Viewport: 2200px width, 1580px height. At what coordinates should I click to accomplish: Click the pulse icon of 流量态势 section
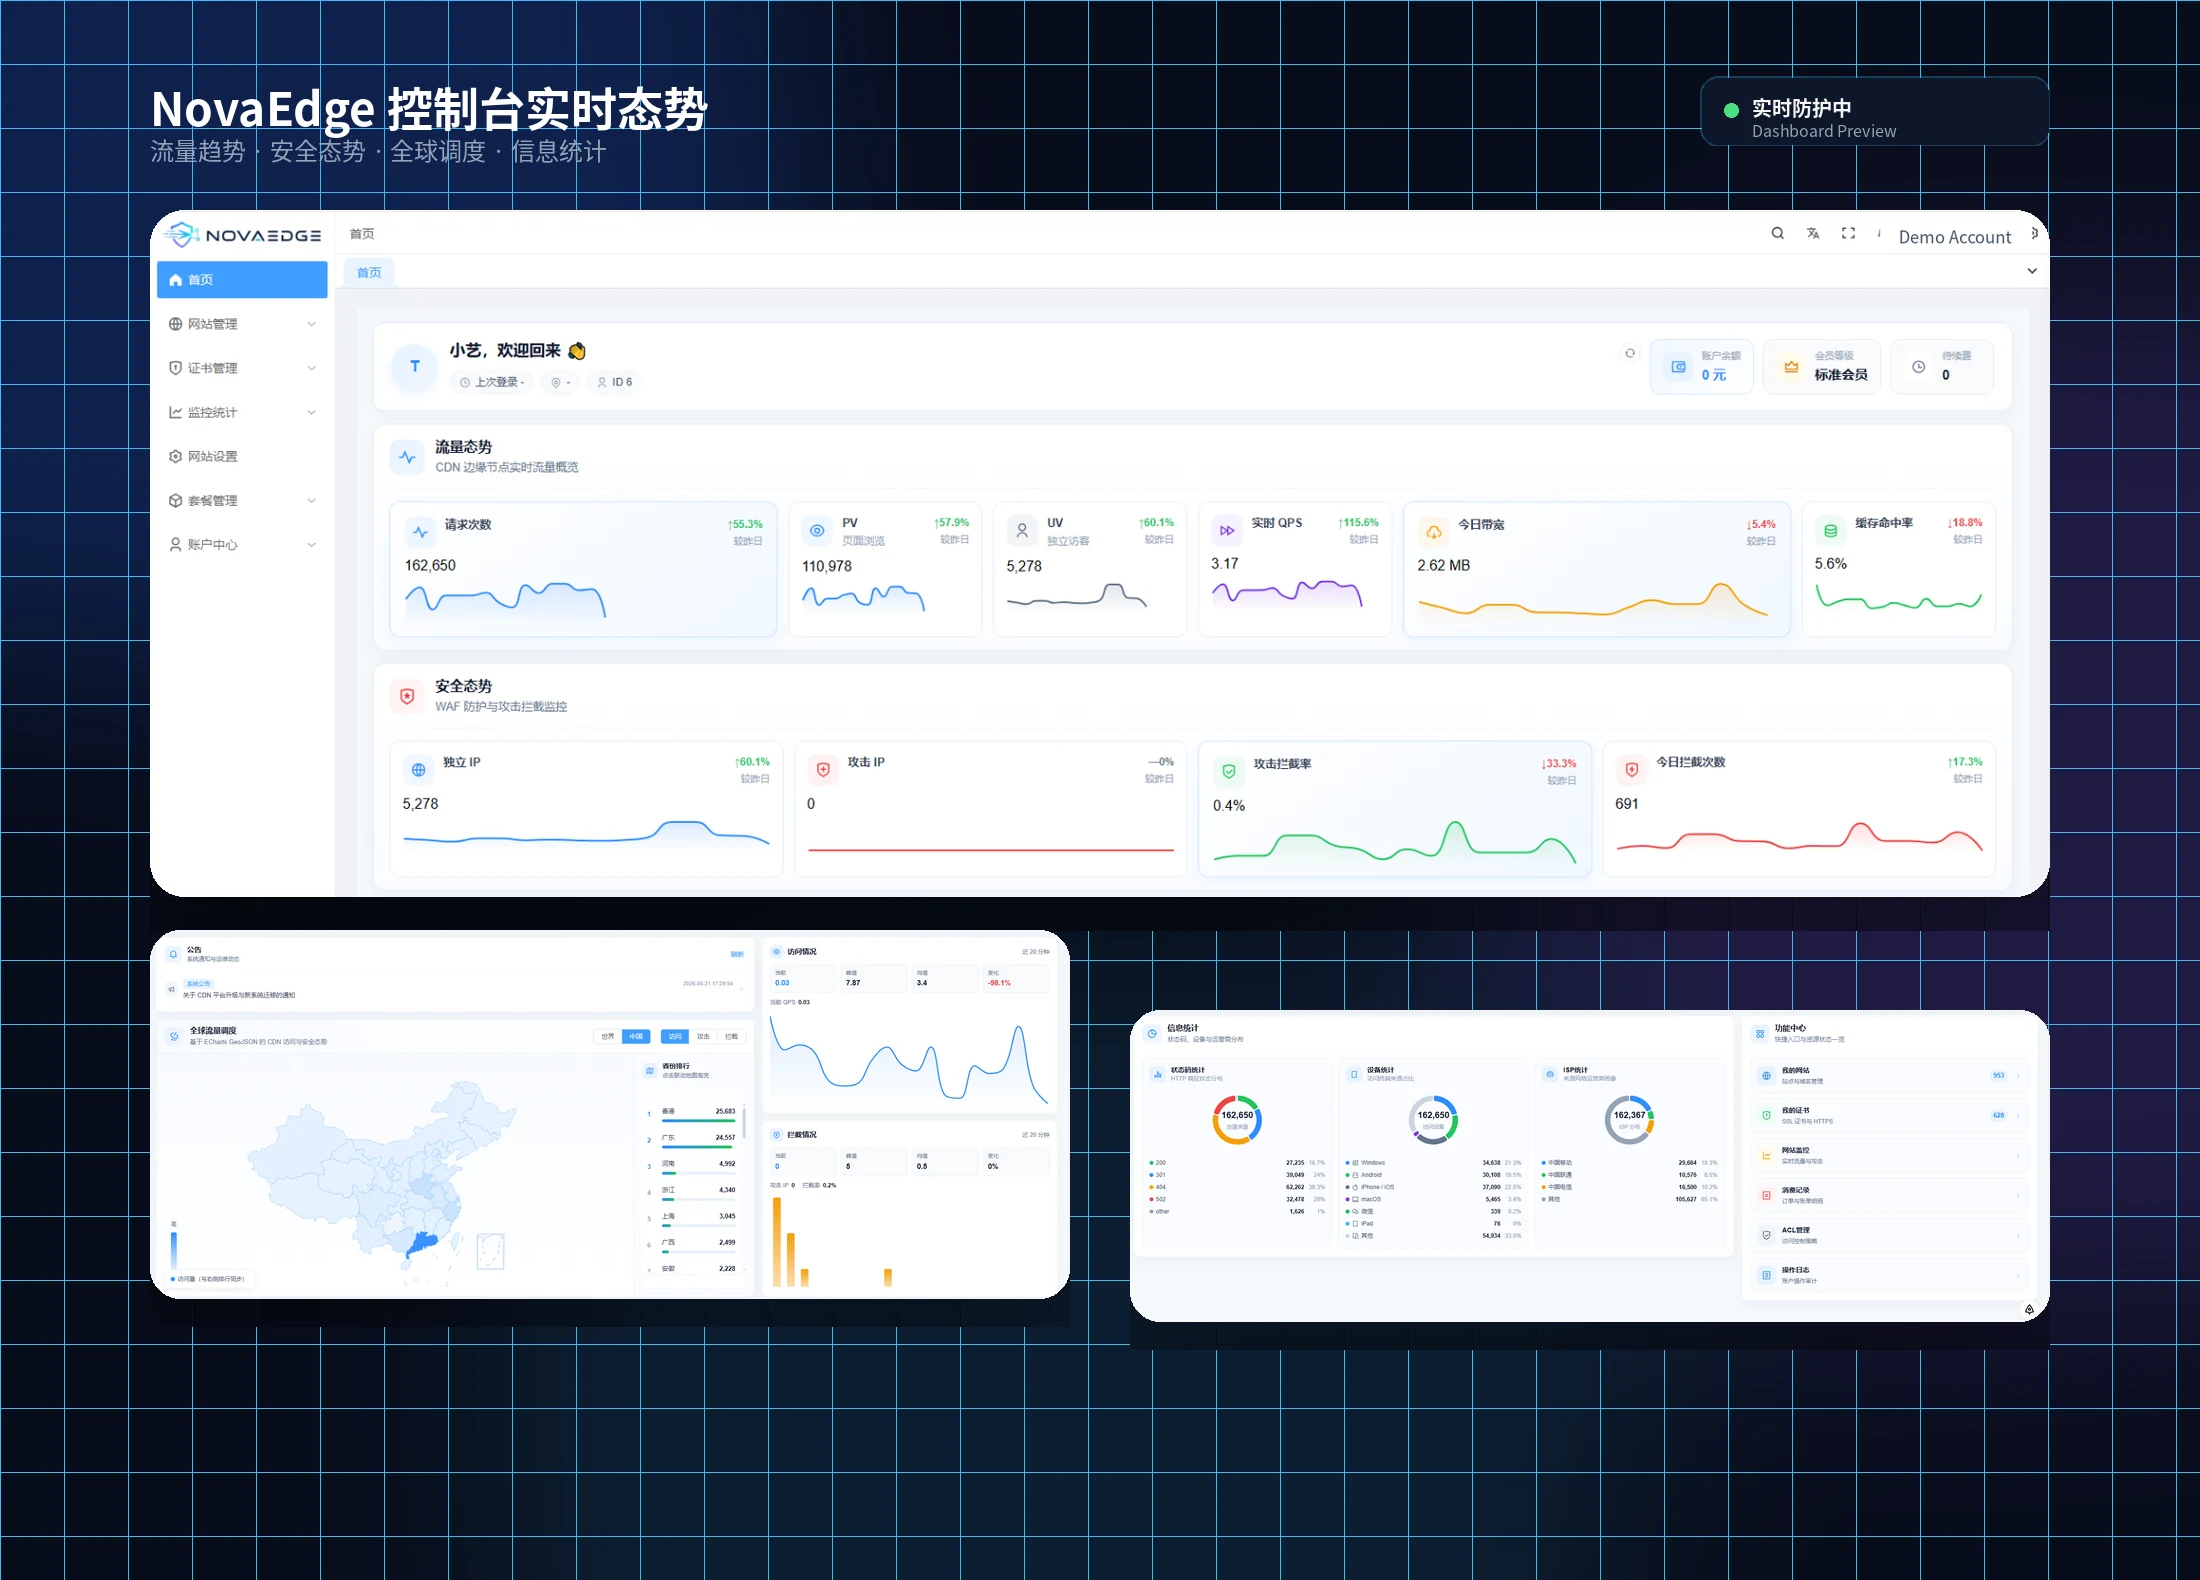point(407,457)
